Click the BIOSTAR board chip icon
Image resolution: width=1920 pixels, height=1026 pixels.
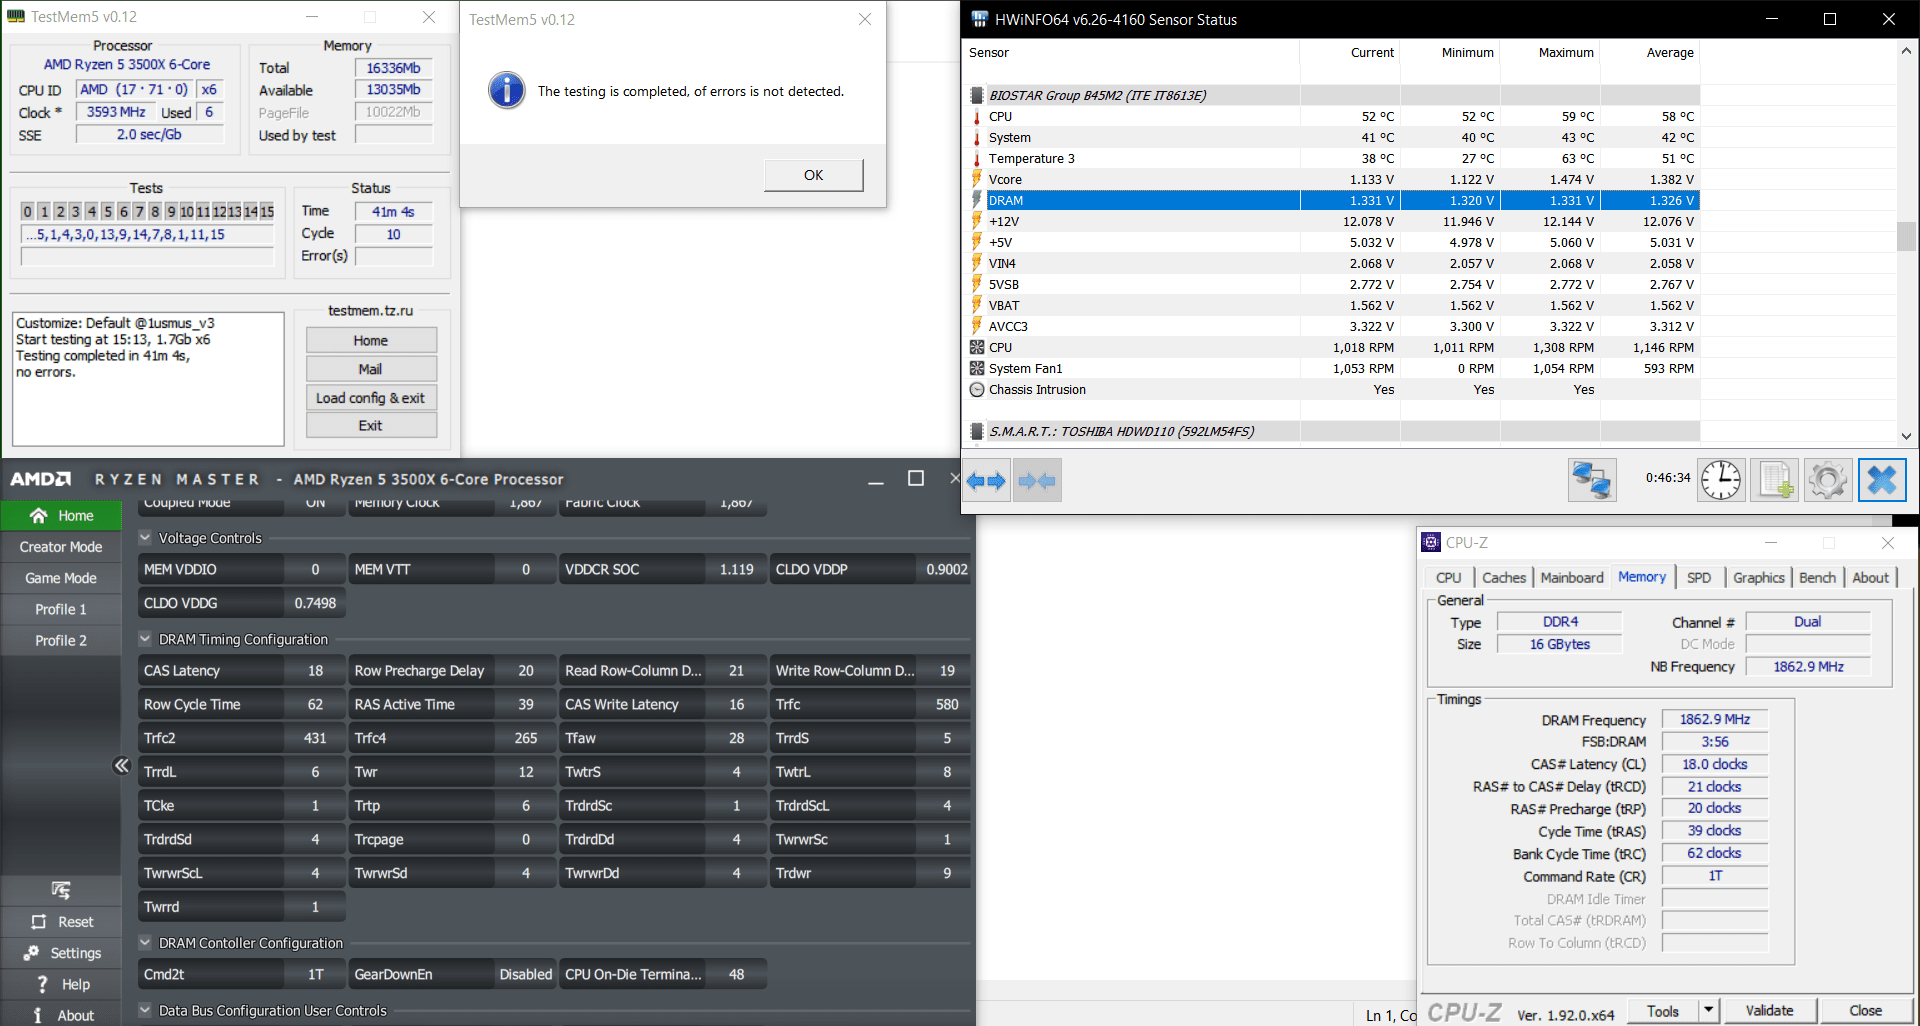977,95
